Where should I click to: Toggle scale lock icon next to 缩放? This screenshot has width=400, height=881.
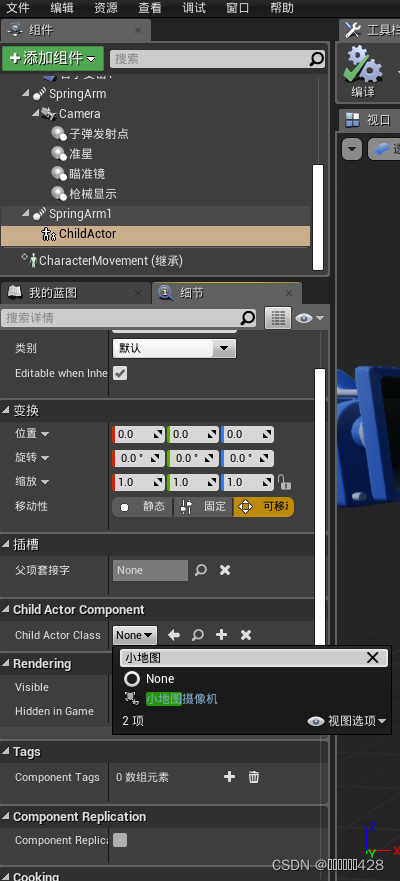coord(284,482)
